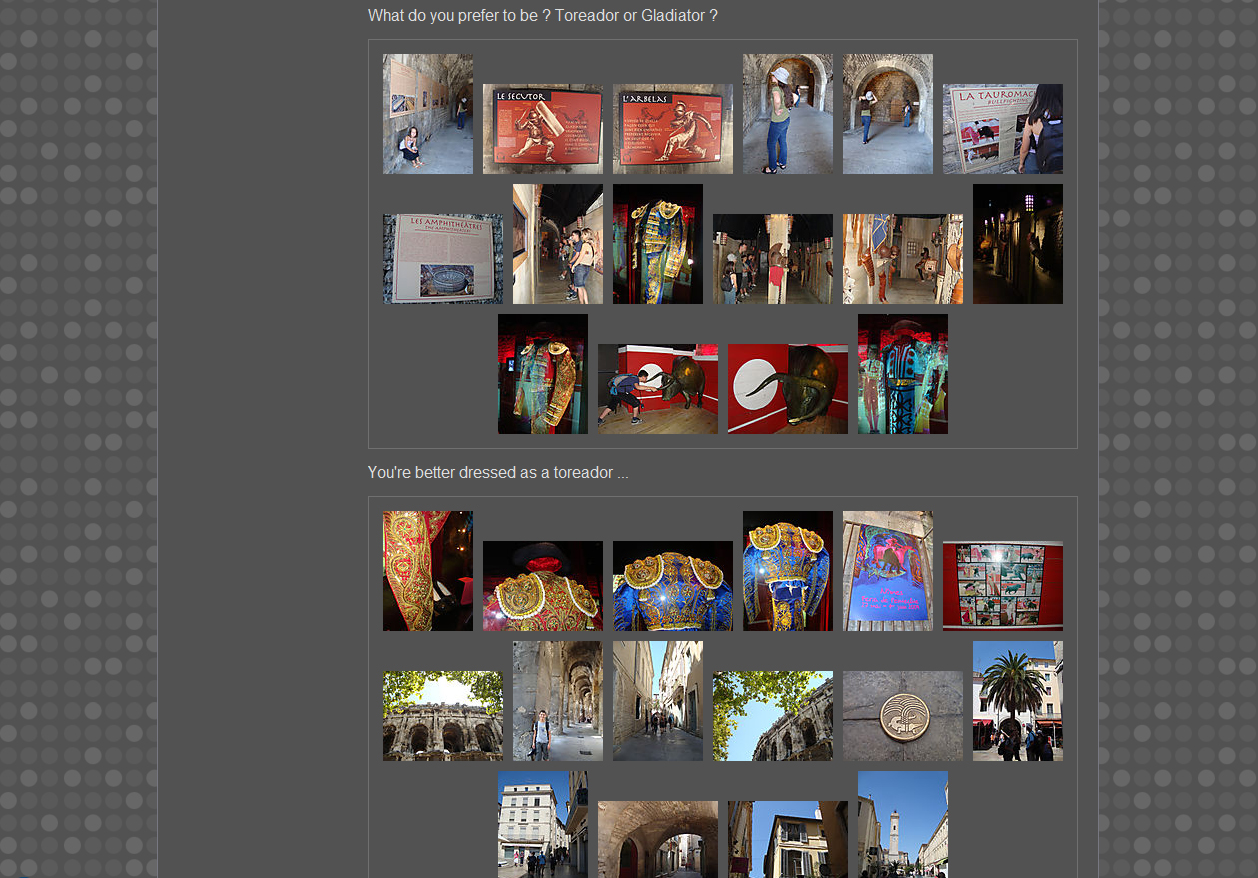
Task: Click the 'La Tauromachie' bullfighting sign photo
Action: click(1002, 129)
